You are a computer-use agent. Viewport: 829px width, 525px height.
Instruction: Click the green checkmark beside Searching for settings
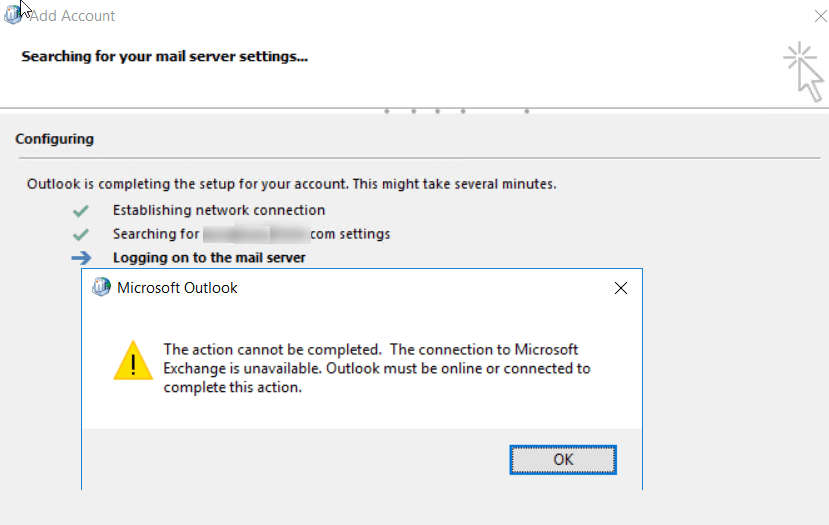point(81,234)
